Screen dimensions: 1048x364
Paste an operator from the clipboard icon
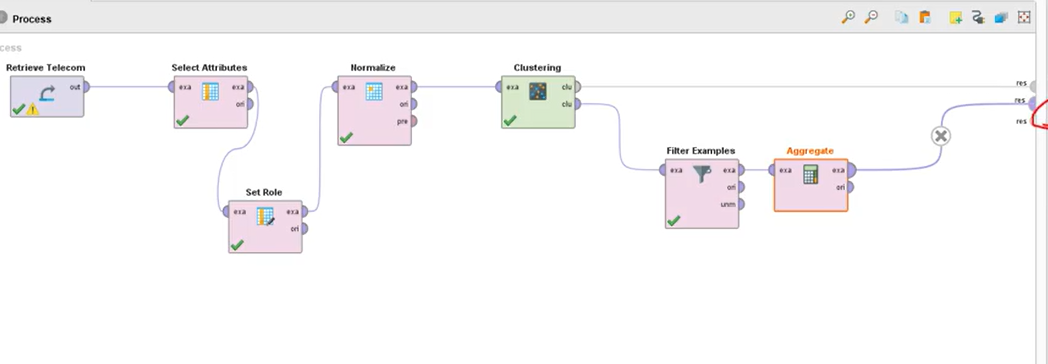click(x=925, y=17)
